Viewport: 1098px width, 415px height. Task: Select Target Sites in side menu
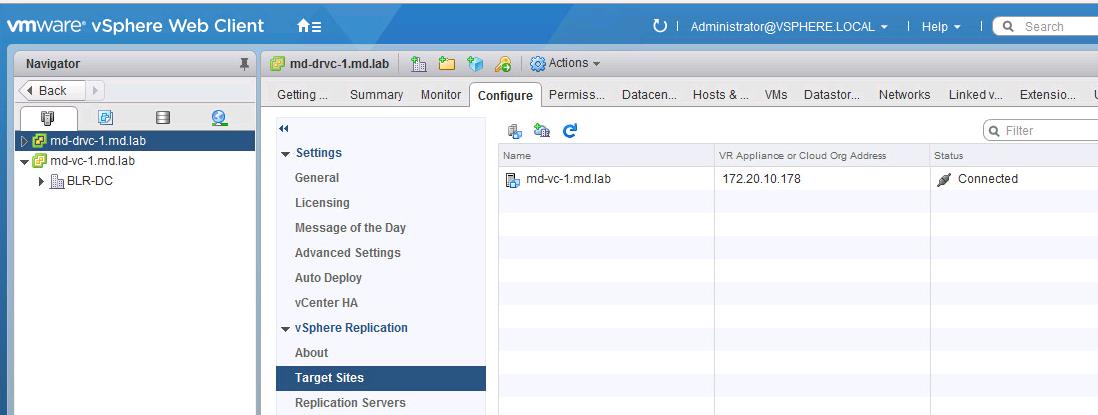pos(380,378)
